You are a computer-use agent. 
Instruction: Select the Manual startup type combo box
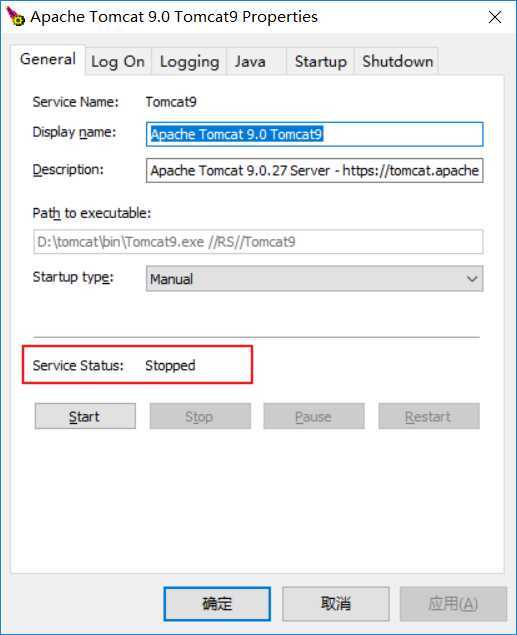(x=315, y=279)
